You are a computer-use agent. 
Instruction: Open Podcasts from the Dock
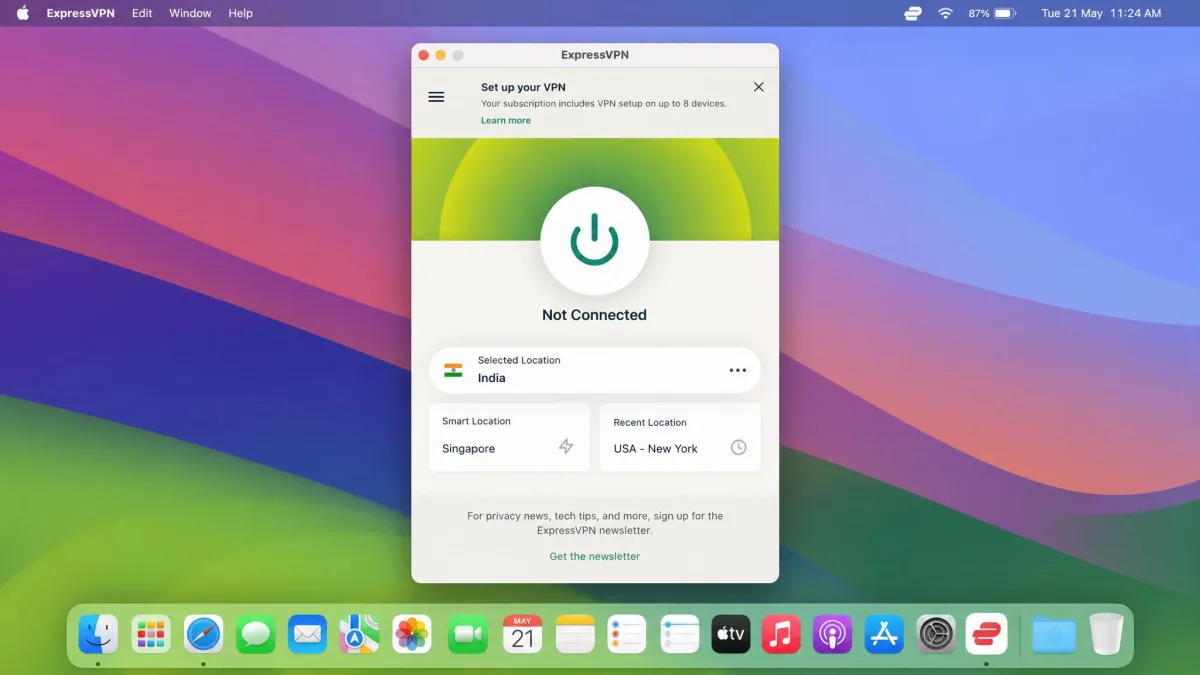coord(833,634)
